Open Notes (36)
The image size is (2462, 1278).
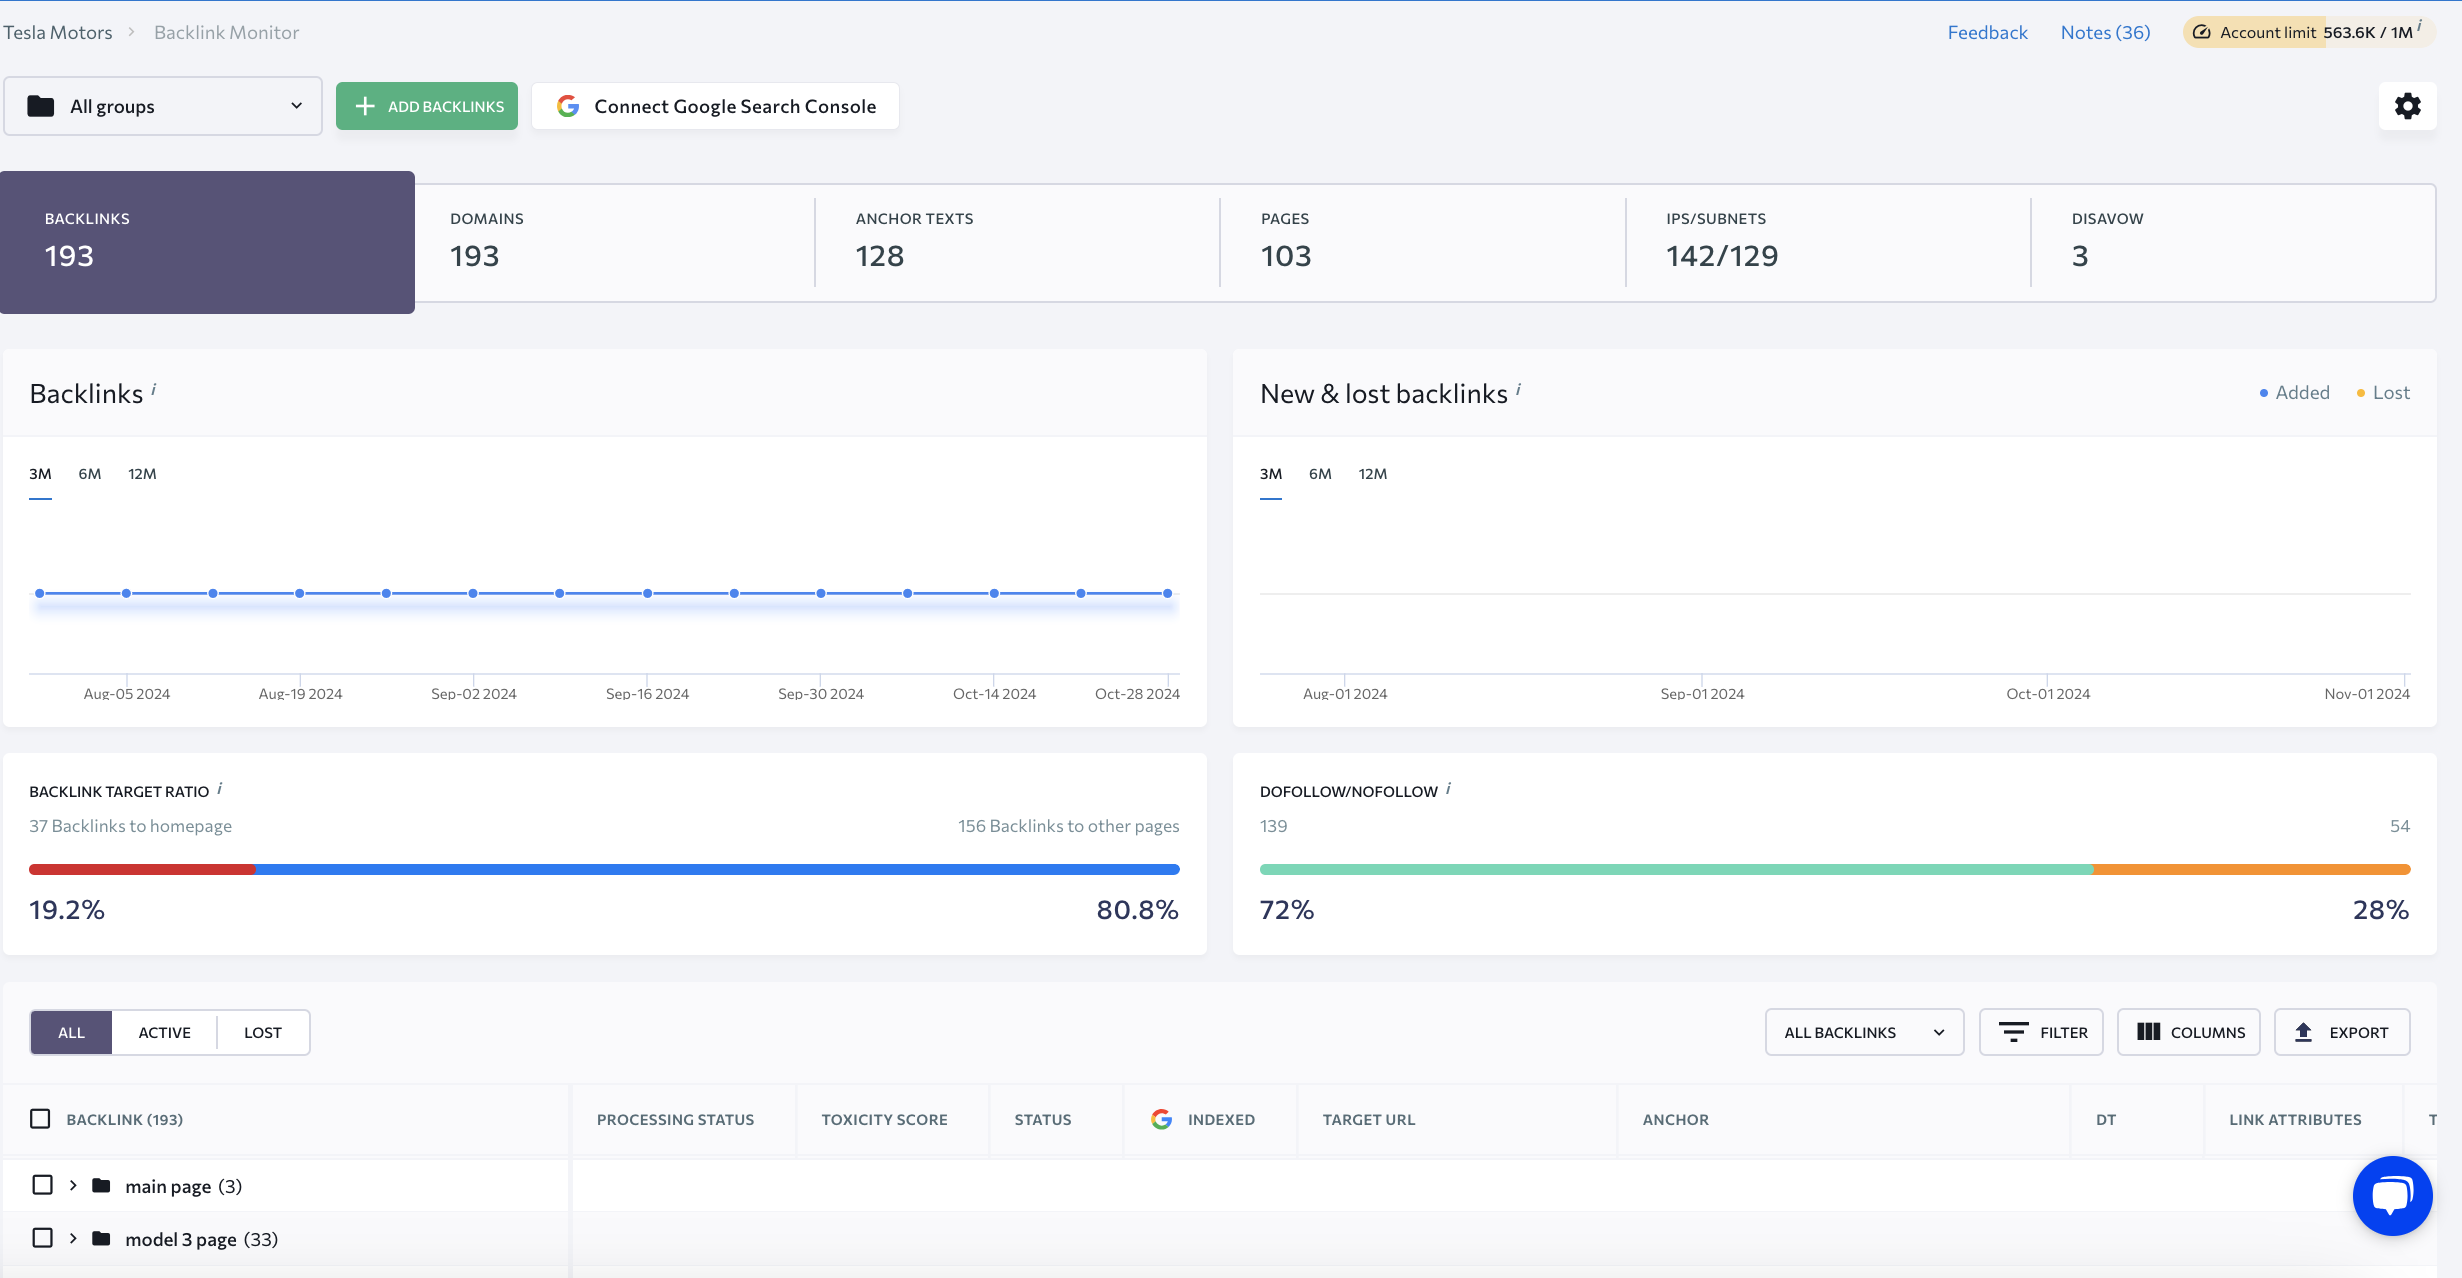(x=2105, y=32)
